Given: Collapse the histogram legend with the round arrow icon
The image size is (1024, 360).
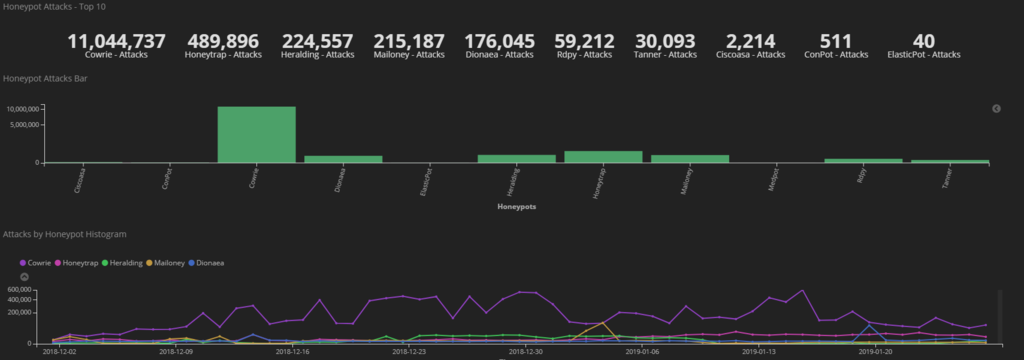Looking at the screenshot, I should tap(24, 277).
